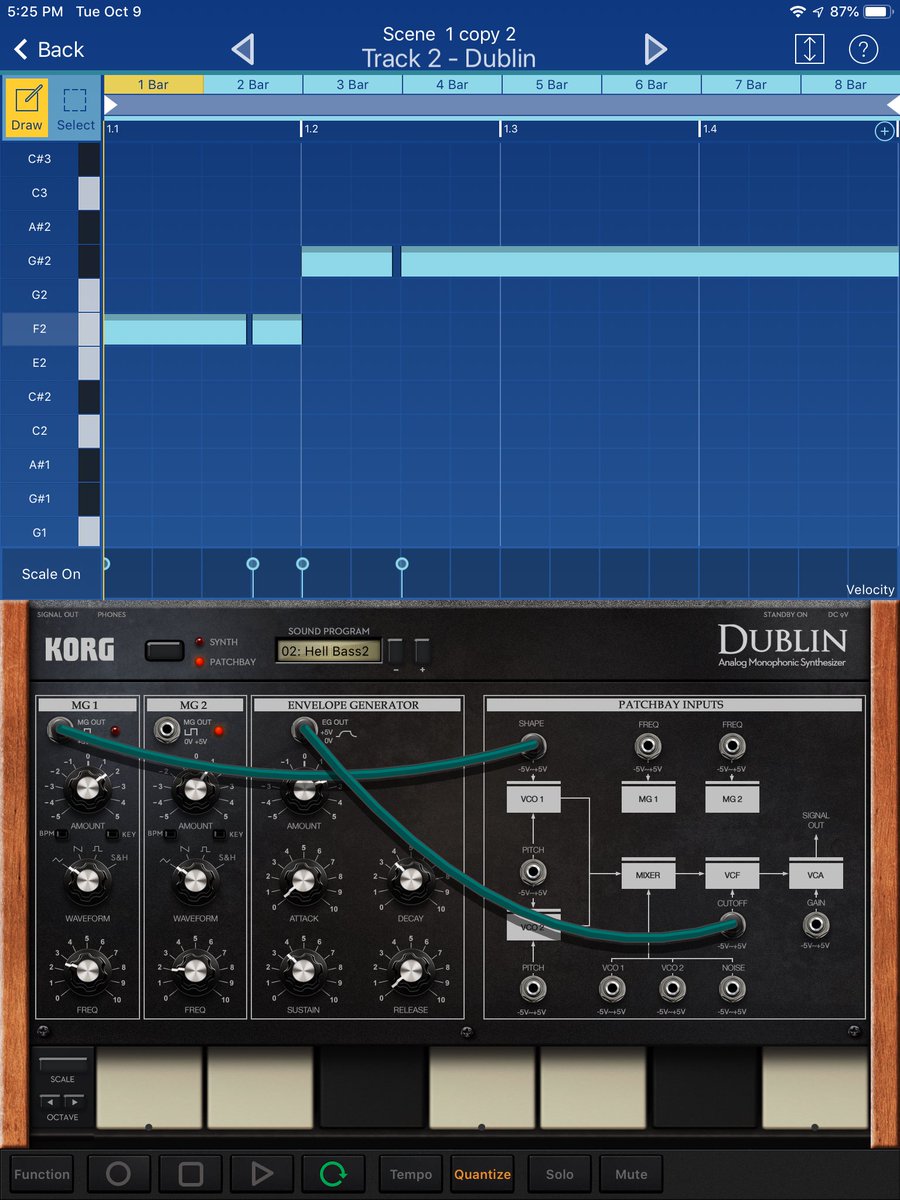The height and width of the screenshot is (1200, 900).
Task: Activate the Select marquee tool
Action: point(75,107)
